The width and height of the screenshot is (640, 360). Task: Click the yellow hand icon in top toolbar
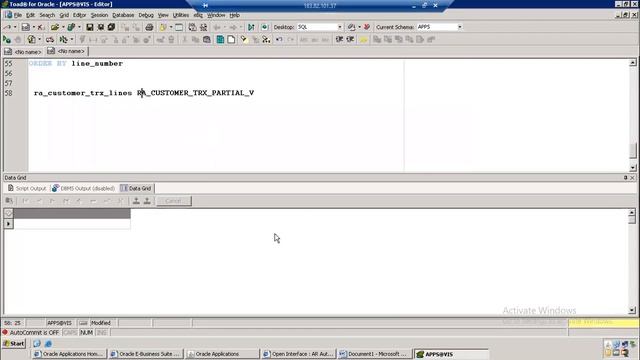tap(163, 27)
